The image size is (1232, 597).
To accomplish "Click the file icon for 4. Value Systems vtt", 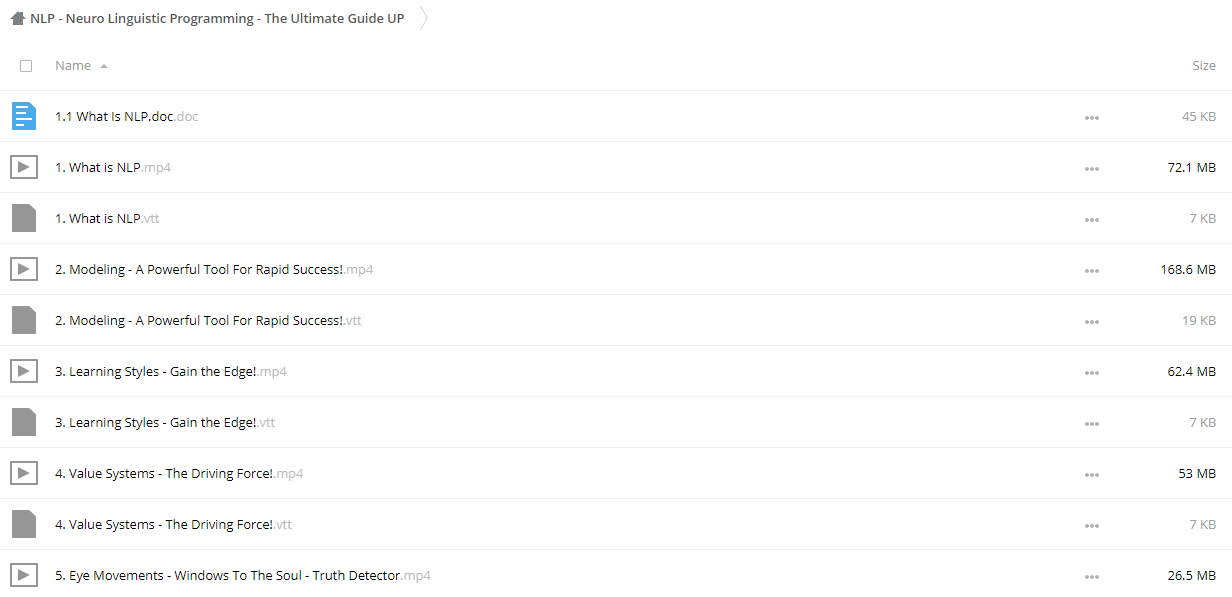I will point(24,524).
